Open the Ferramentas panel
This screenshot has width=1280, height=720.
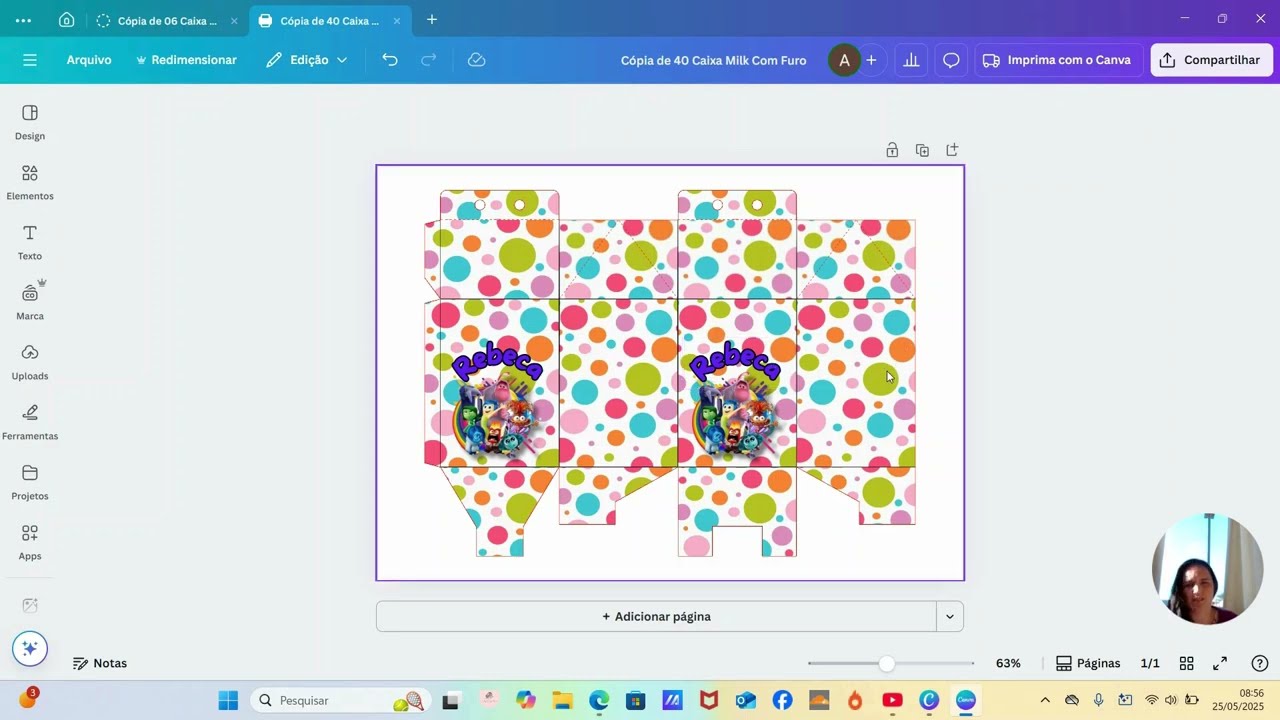30,422
